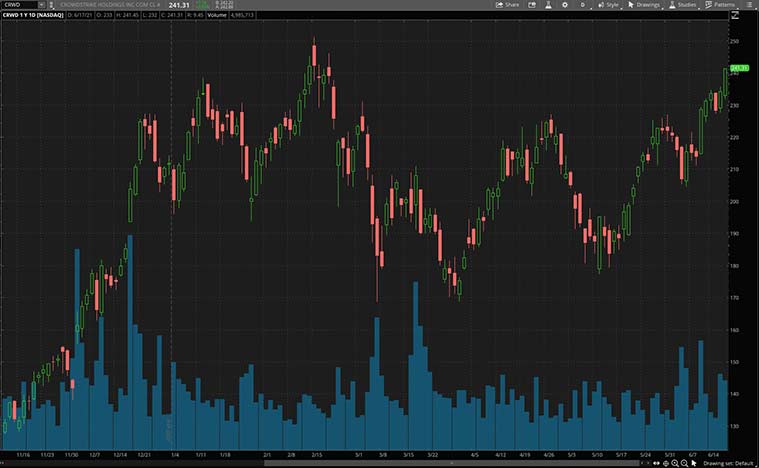The image size is (759, 468).
Task: Click the pan/crosshair icon beside the zoom icons
Action: (666, 464)
